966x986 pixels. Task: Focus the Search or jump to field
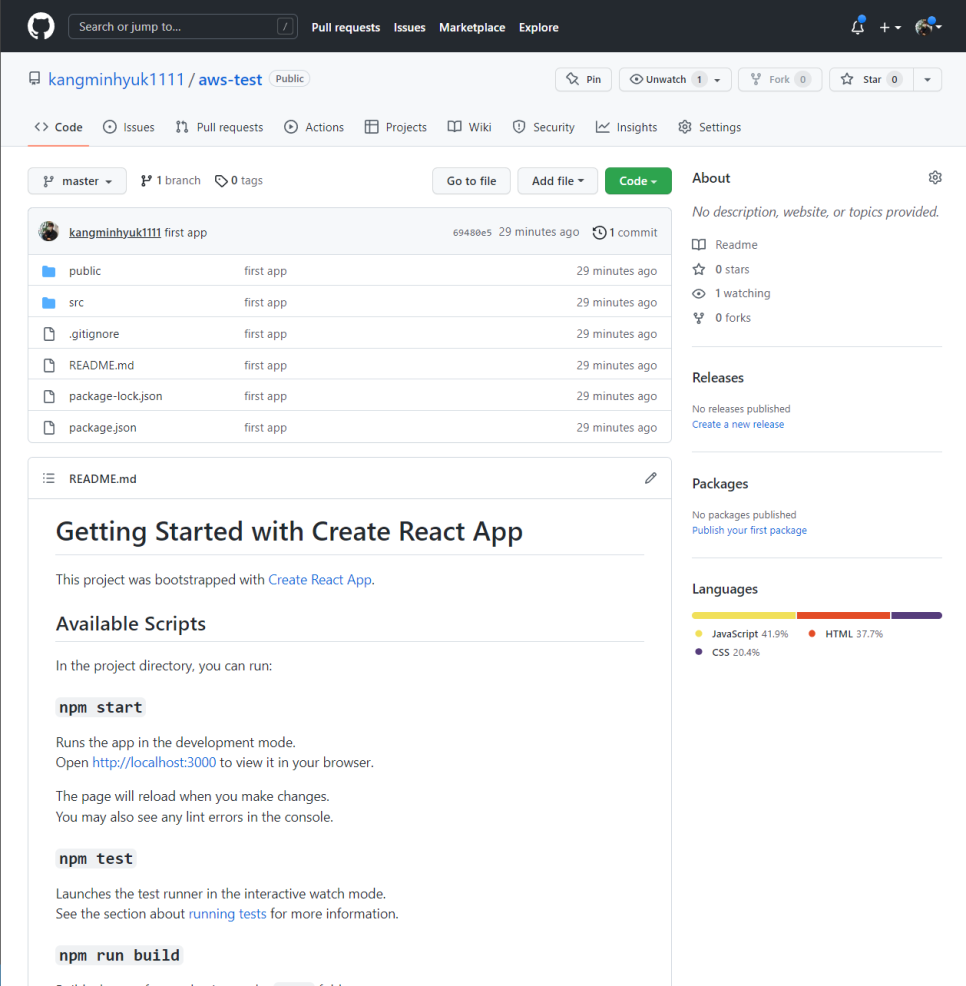coord(182,26)
